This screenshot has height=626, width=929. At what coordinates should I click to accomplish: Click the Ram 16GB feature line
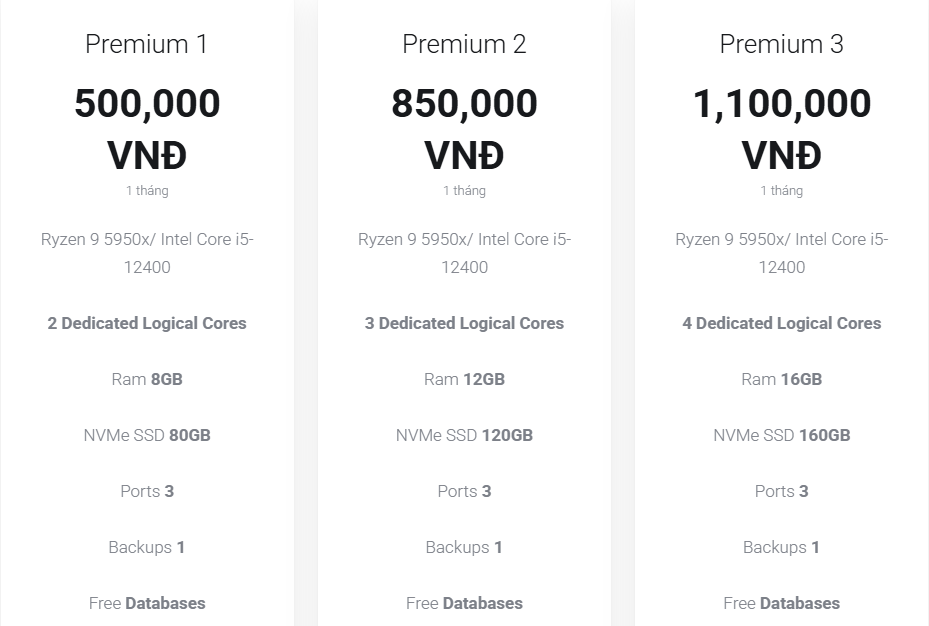click(x=781, y=379)
